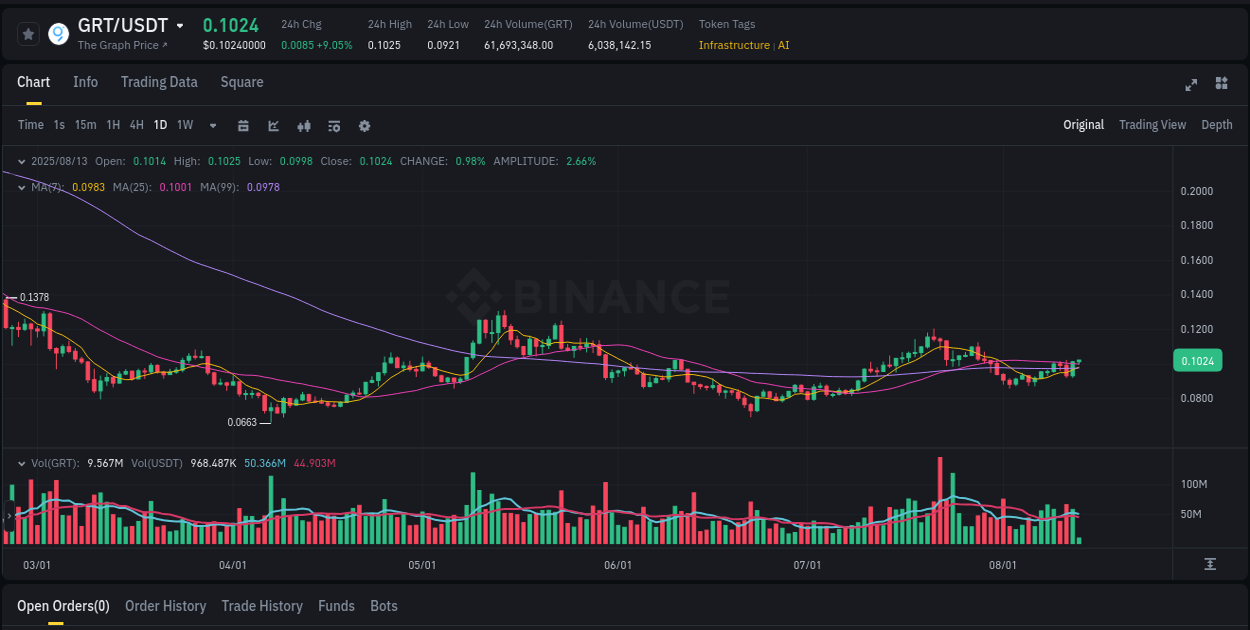This screenshot has height=630, width=1250.
Task: Open the candlestick chart style options
Action: tap(303, 125)
